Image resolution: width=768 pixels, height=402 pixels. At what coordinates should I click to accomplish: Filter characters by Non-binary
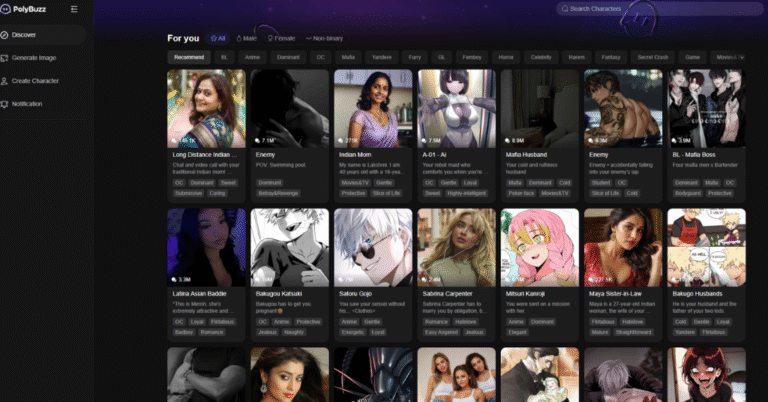[x=324, y=38]
